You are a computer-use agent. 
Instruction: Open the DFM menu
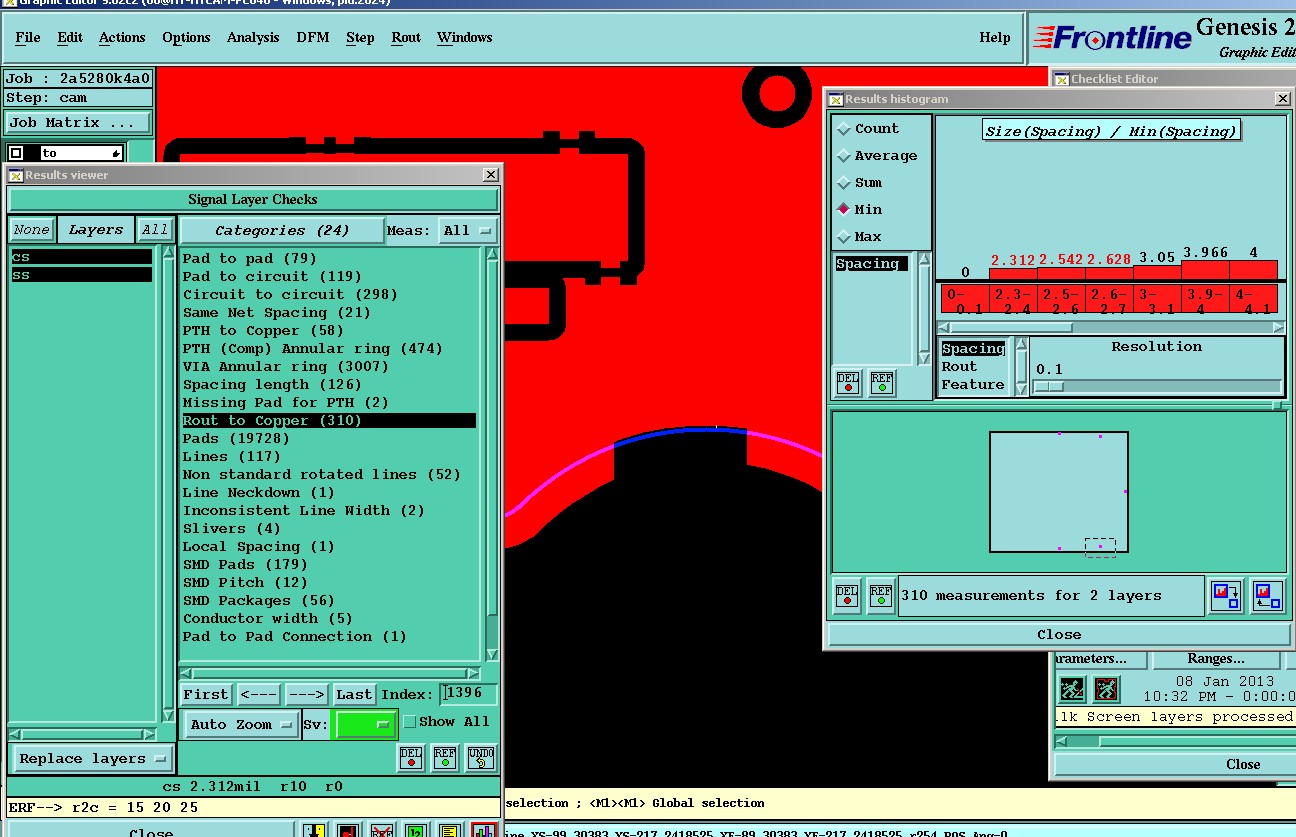pos(312,38)
